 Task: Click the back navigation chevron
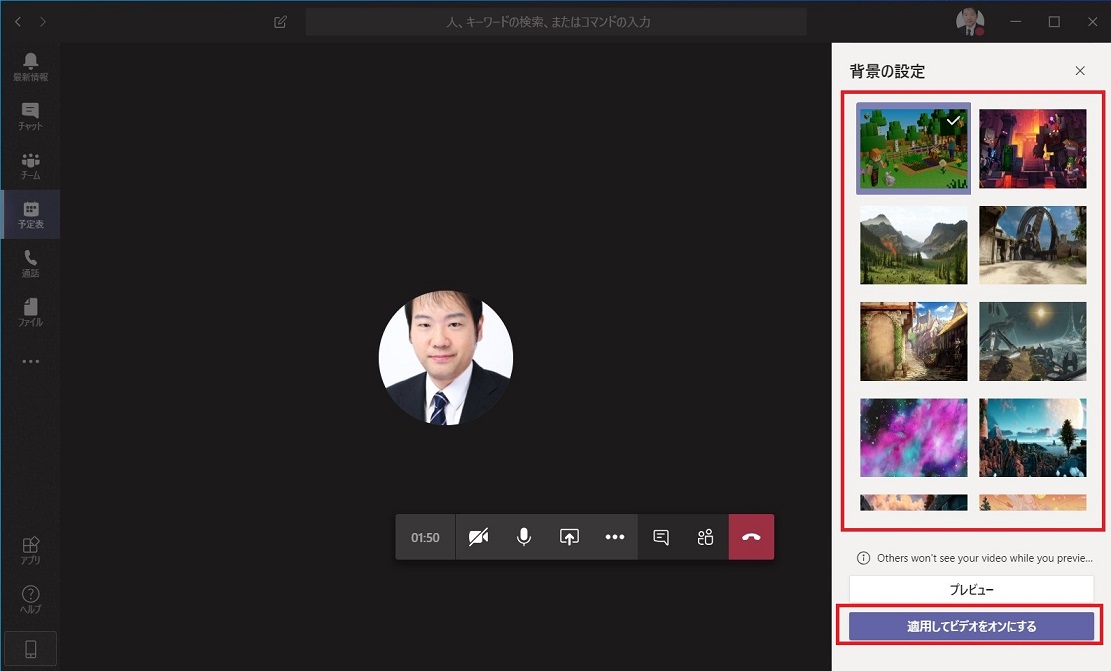pyautogui.click(x=17, y=21)
